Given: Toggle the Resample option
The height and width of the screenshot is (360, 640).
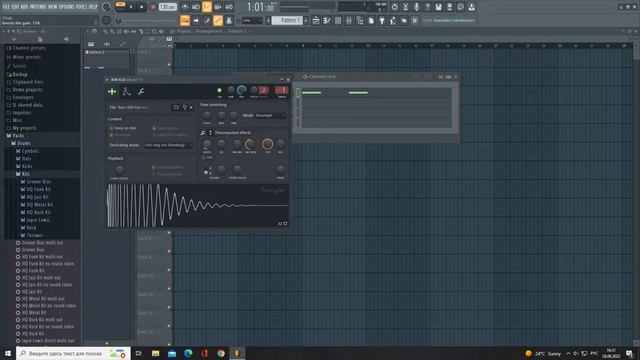Looking at the screenshot, I should (120, 134).
